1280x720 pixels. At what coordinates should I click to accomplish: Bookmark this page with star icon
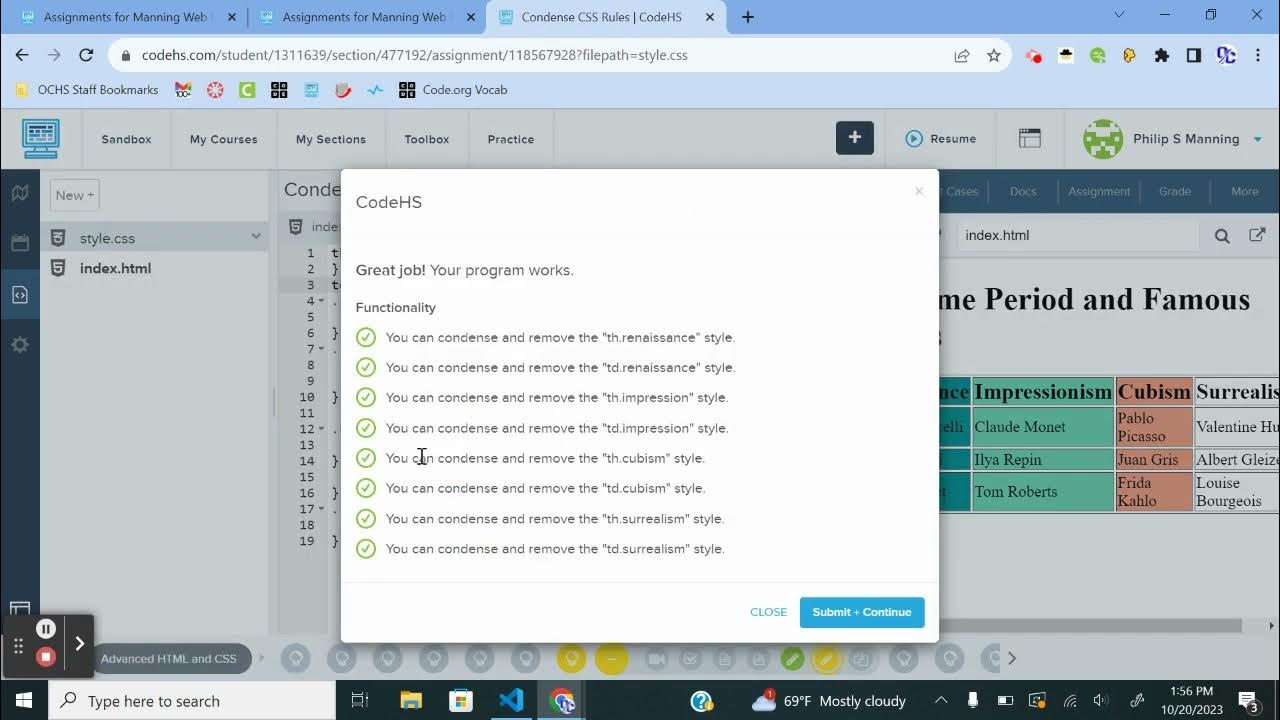click(x=993, y=56)
